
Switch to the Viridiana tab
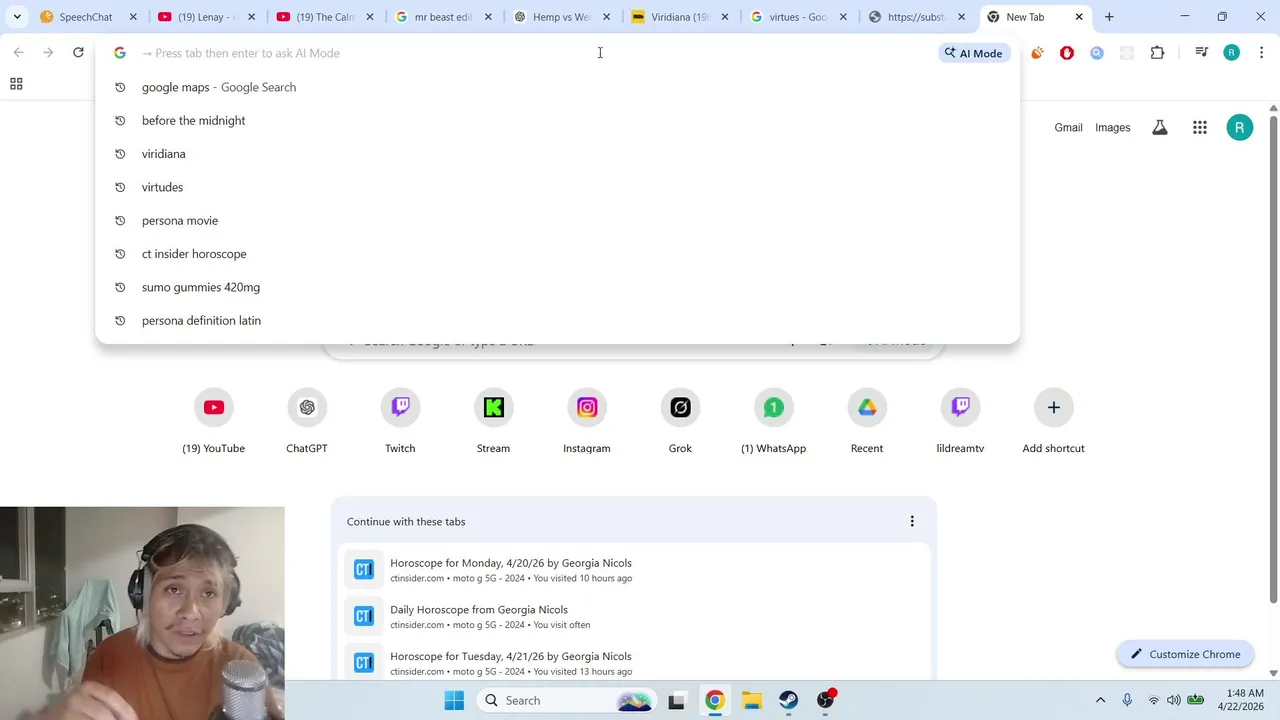680,17
